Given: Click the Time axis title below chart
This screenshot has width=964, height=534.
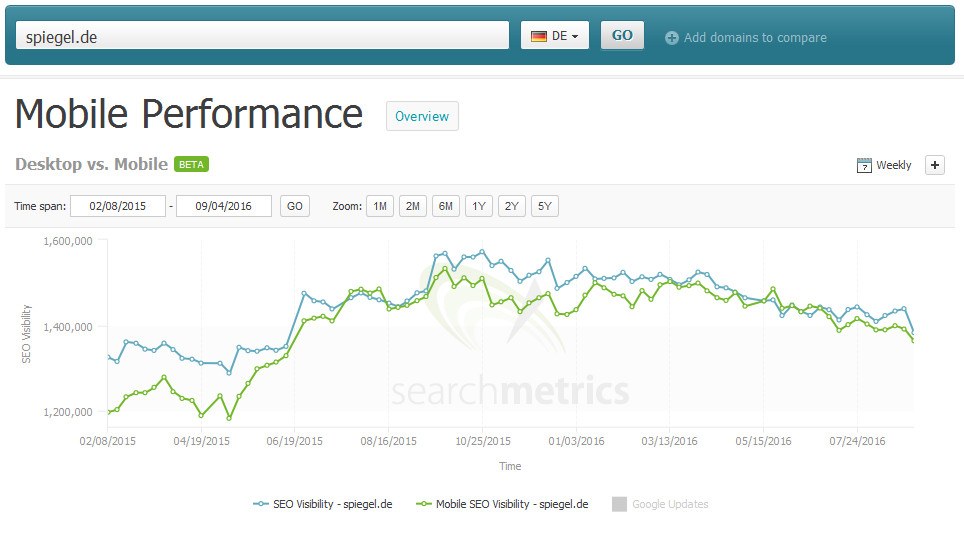Looking at the screenshot, I should pos(510,466).
